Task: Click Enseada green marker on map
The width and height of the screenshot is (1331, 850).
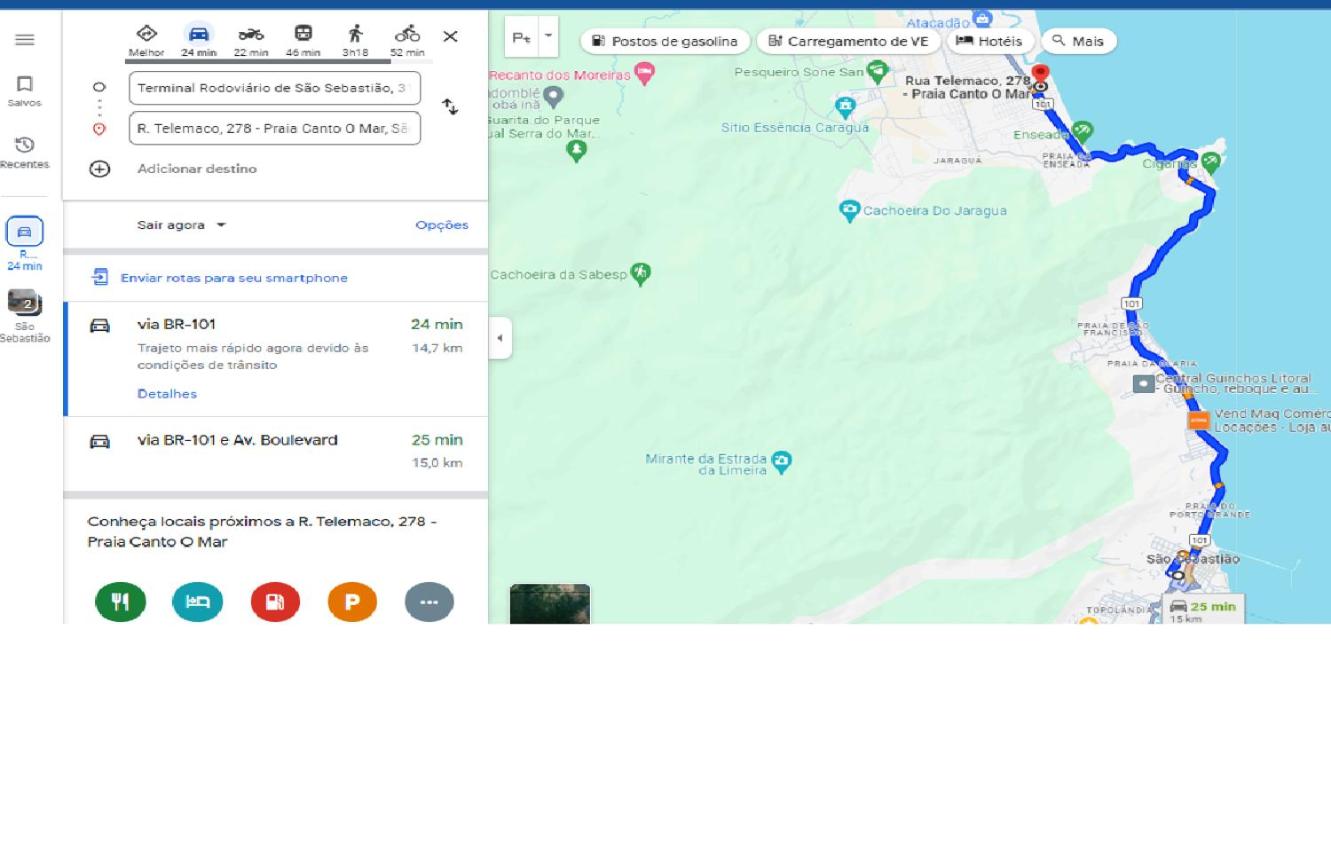Action: click(1083, 132)
